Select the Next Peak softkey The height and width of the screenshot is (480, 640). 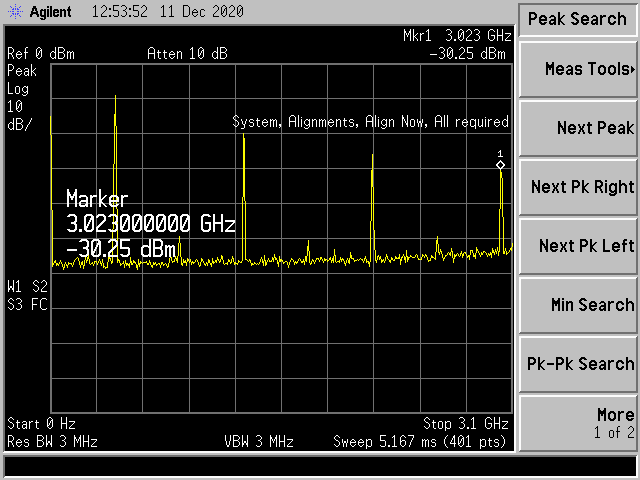578,128
